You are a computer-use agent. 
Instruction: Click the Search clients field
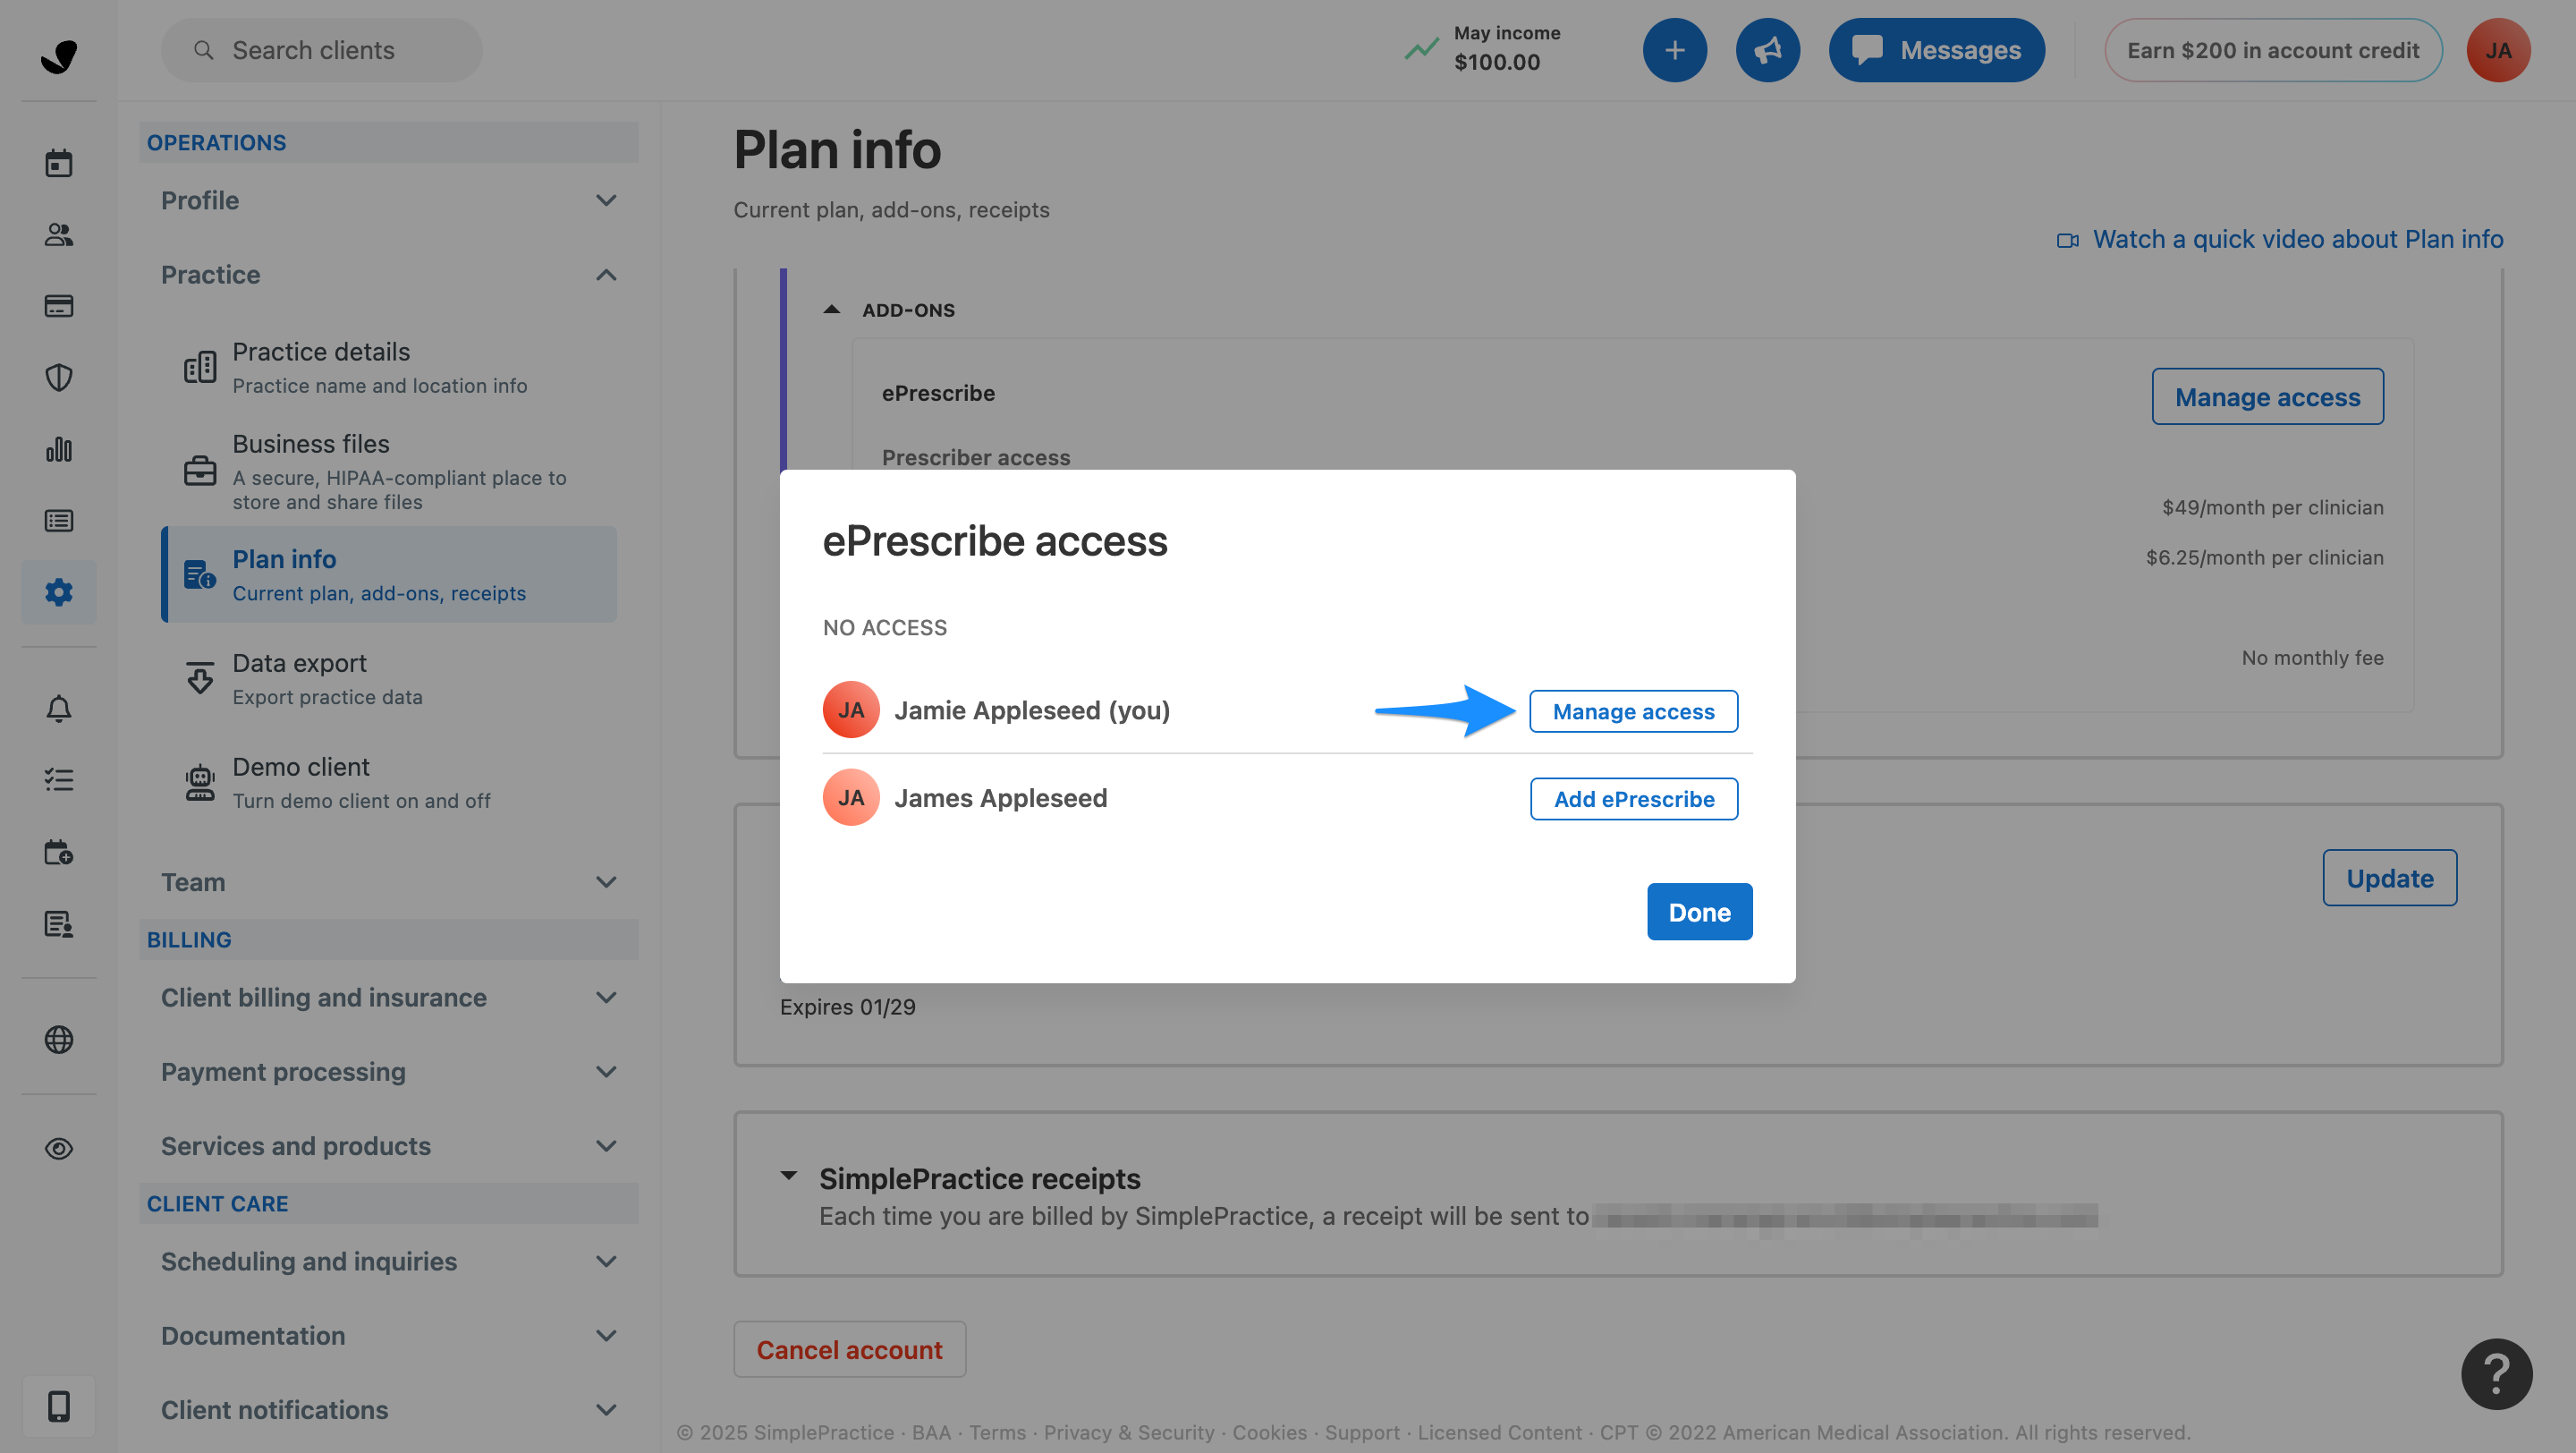321,50
